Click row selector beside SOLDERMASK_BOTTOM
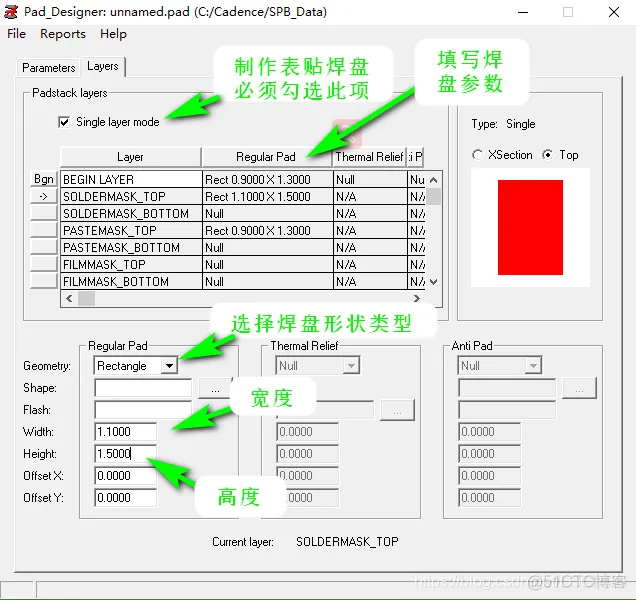The width and height of the screenshot is (636, 600). pos(43,213)
